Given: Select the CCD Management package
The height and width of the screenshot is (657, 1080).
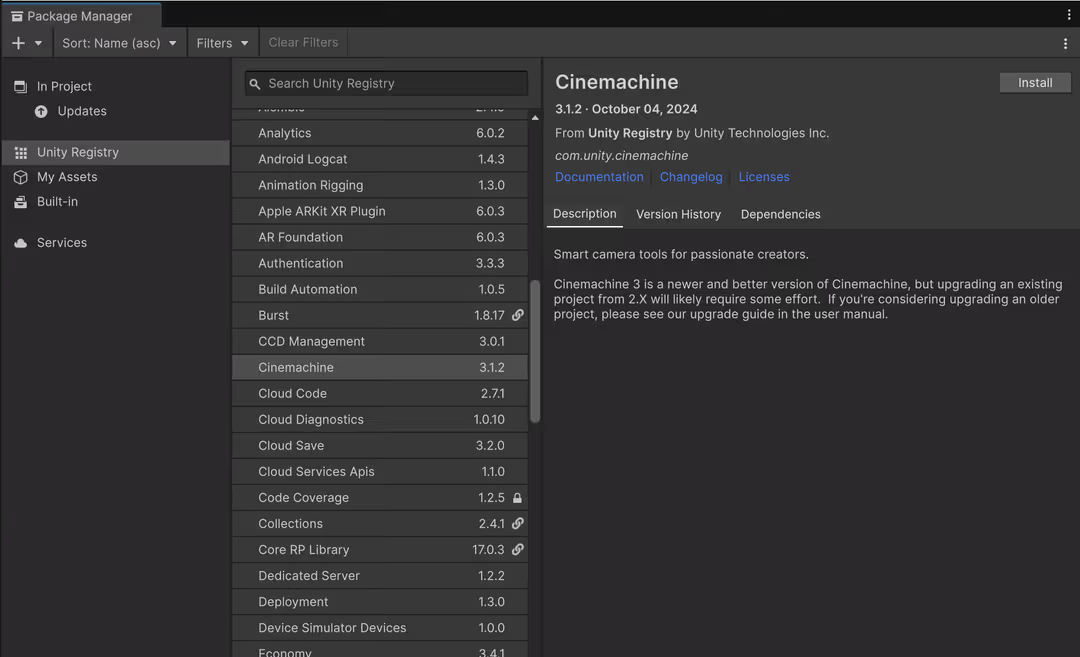Looking at the screenshot, I should pyautogui.click(x=380, y=342).
